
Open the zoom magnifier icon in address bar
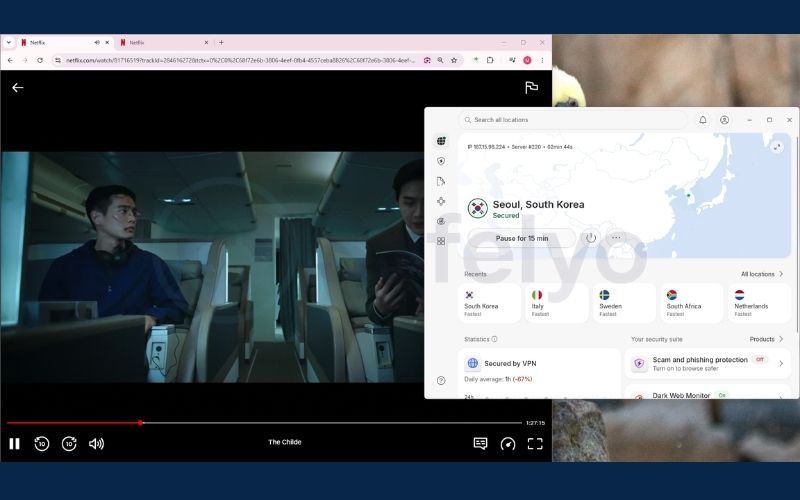440,60
